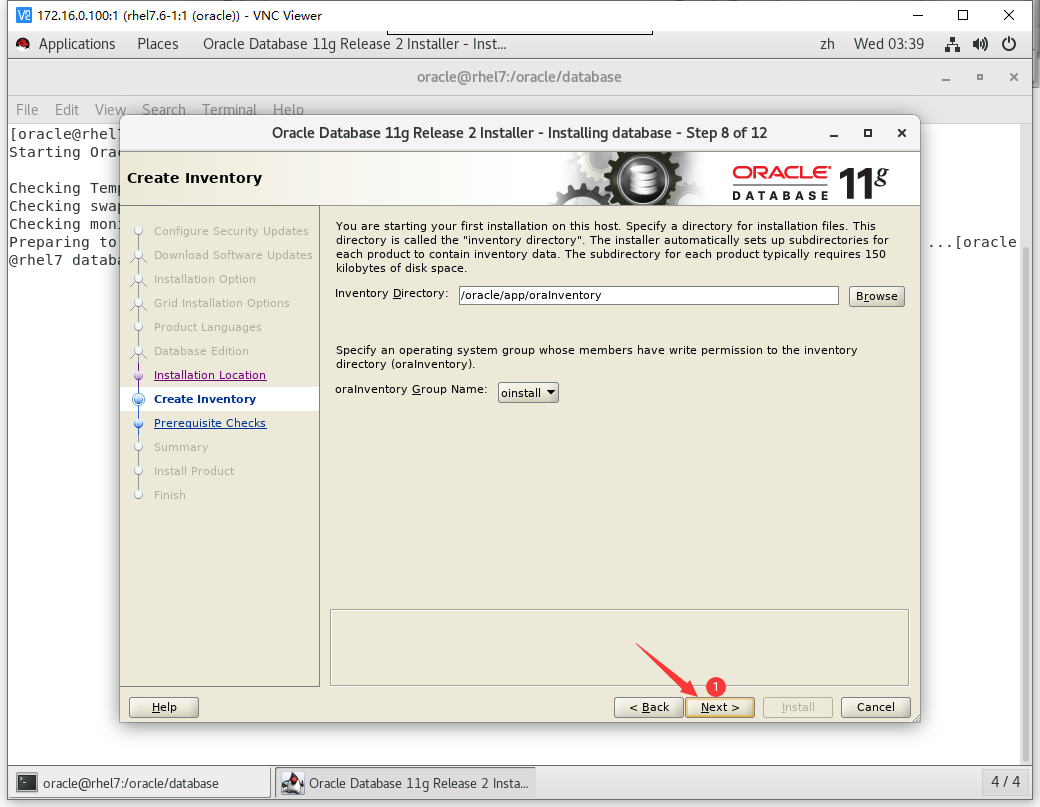The width and height of the screenshot is (1040, 807).
Task: Close the Oracle installer dialog
Action: coord(901,133)
